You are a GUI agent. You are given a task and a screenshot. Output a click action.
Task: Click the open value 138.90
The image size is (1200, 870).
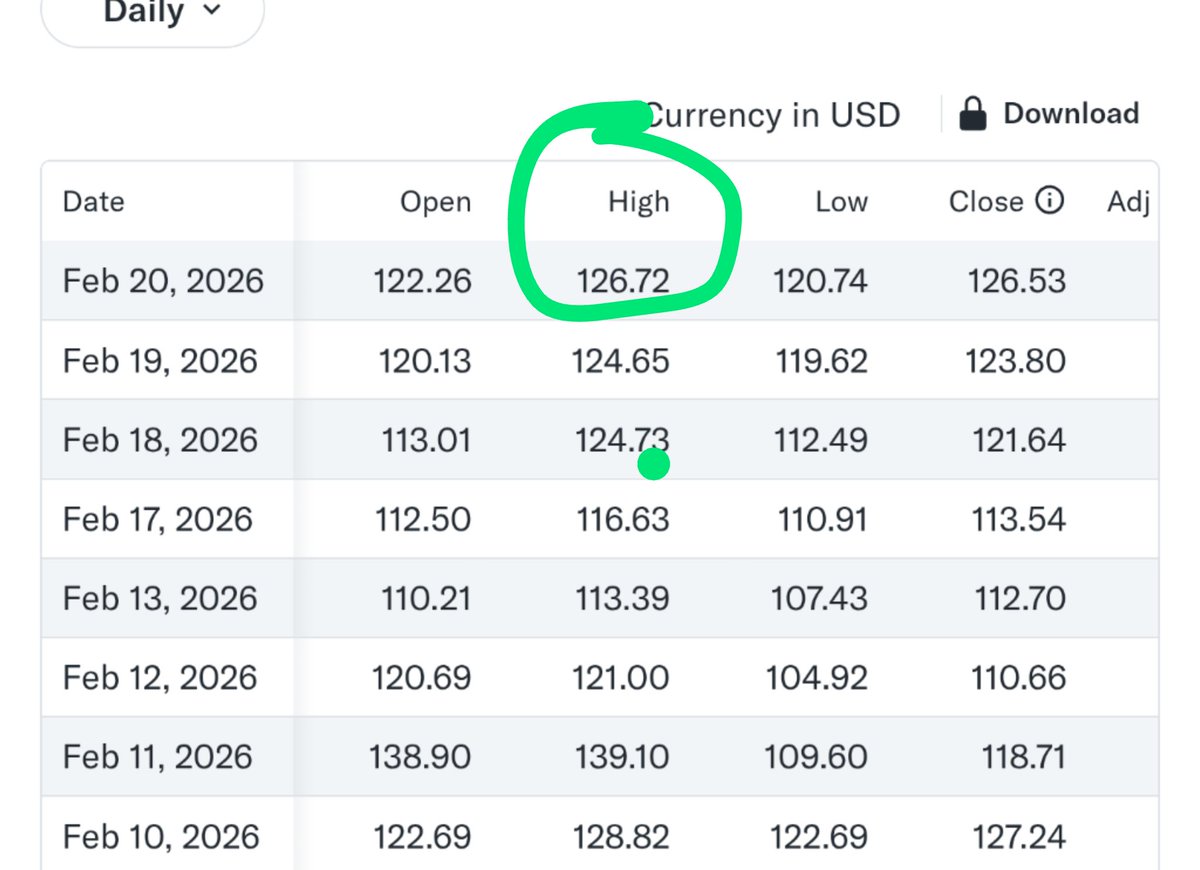pos(422,757)
